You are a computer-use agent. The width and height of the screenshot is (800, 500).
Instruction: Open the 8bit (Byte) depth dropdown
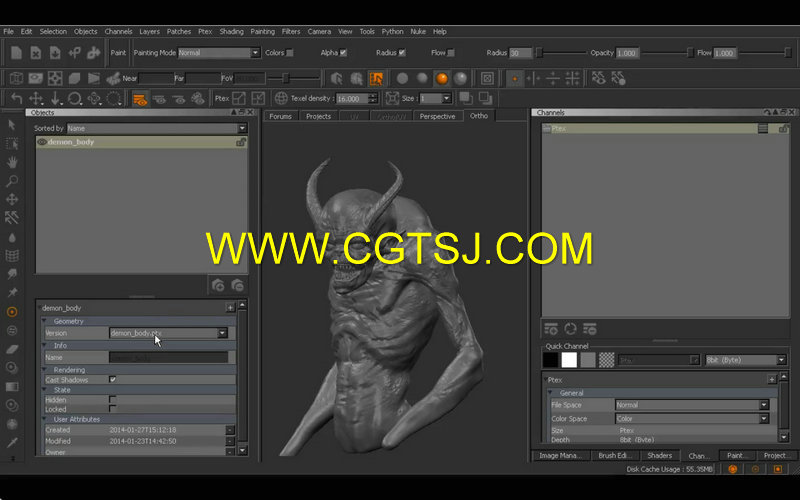[x=745, y=360]
